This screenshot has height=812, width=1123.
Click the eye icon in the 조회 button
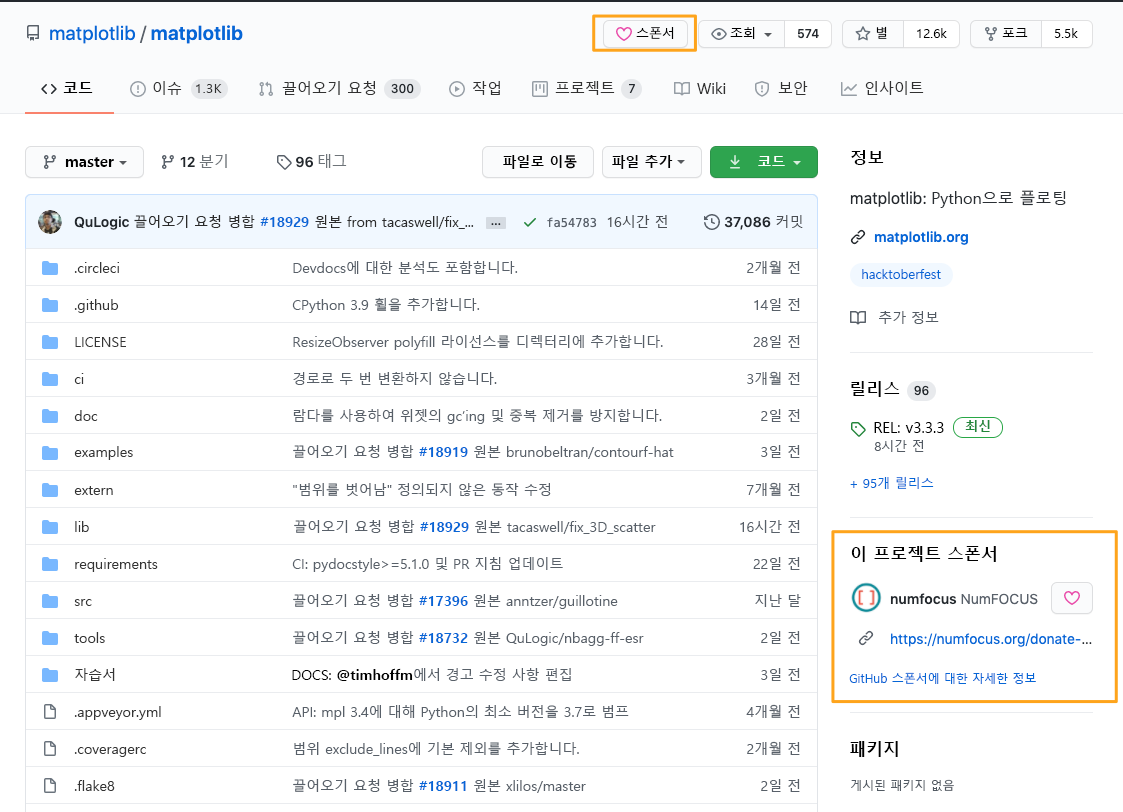[718, 34]
